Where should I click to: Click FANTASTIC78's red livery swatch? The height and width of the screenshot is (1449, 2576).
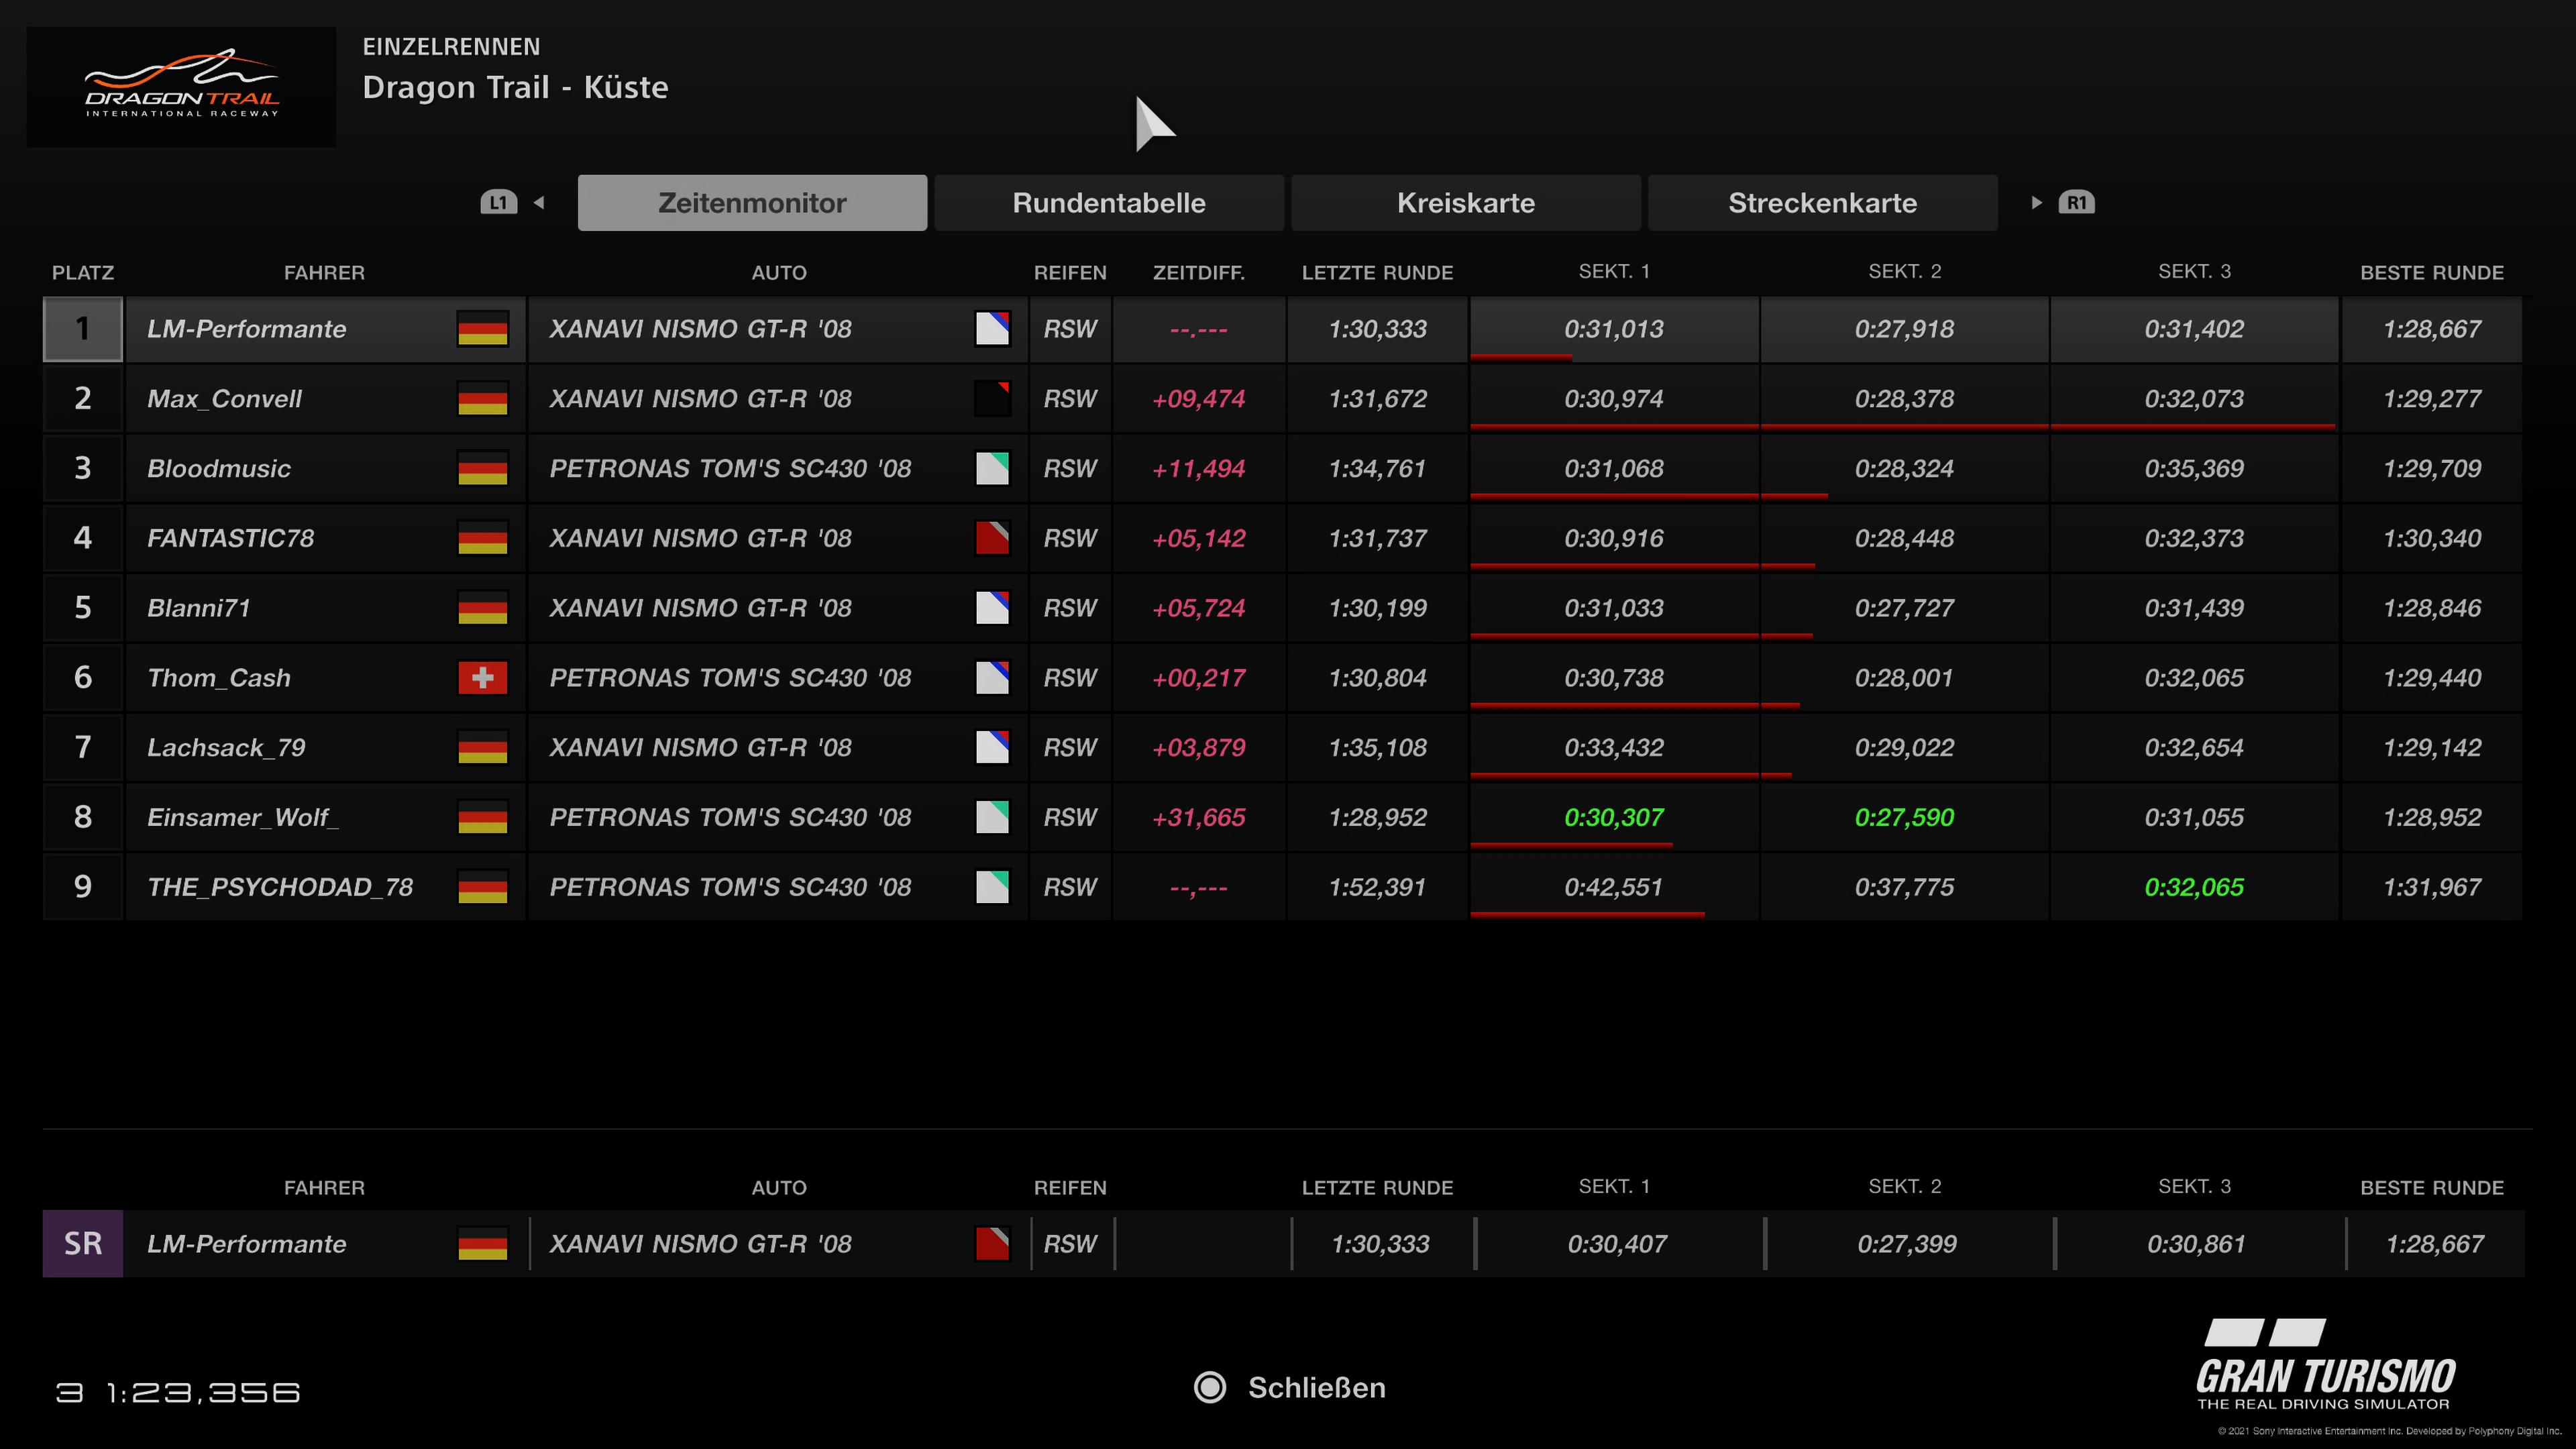(x=992, y=538)
